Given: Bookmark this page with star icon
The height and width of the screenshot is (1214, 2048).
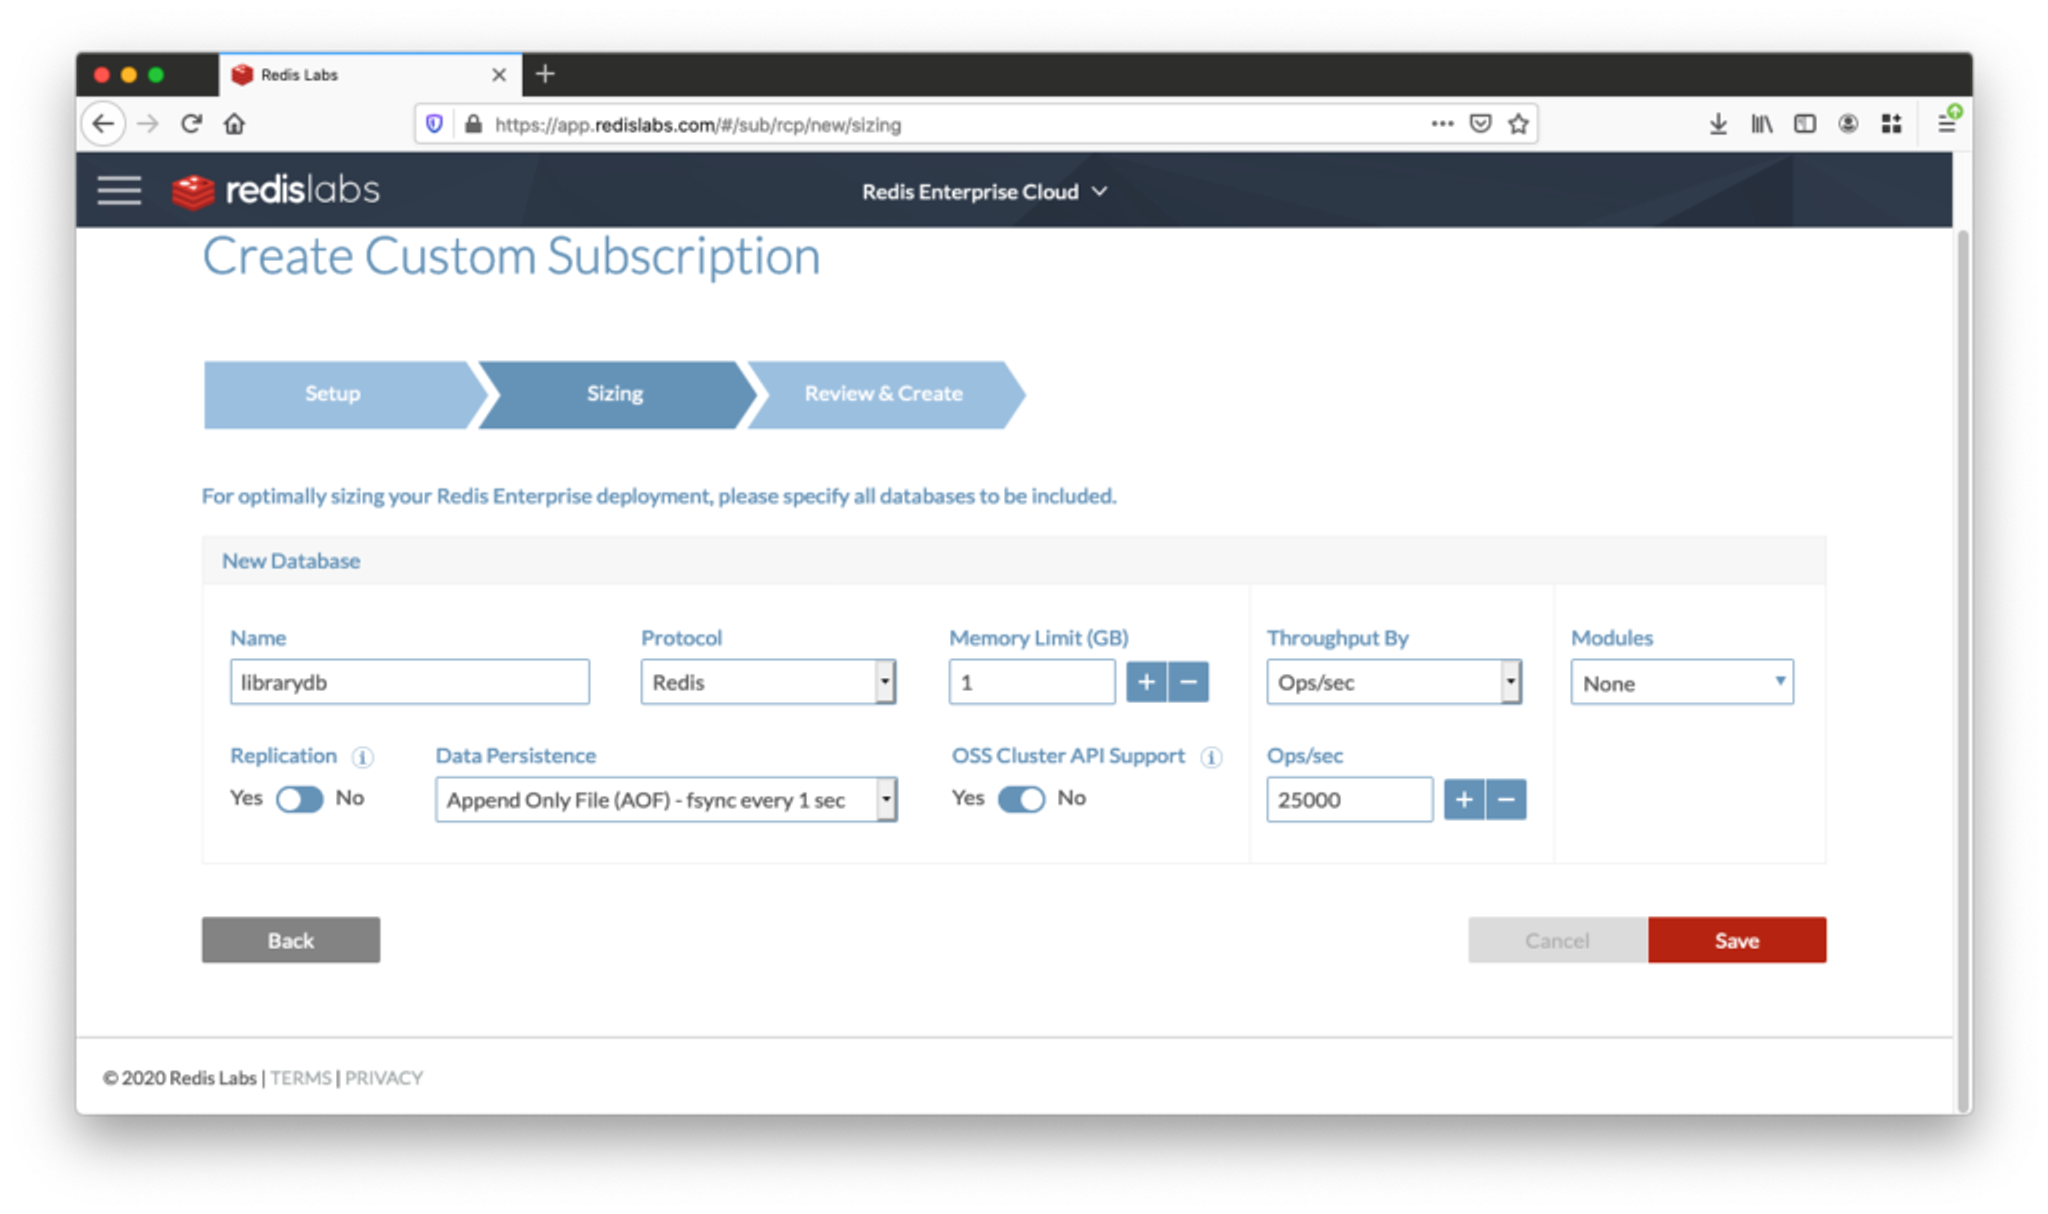Looking at the screenshot, I should pos(1518,124).
